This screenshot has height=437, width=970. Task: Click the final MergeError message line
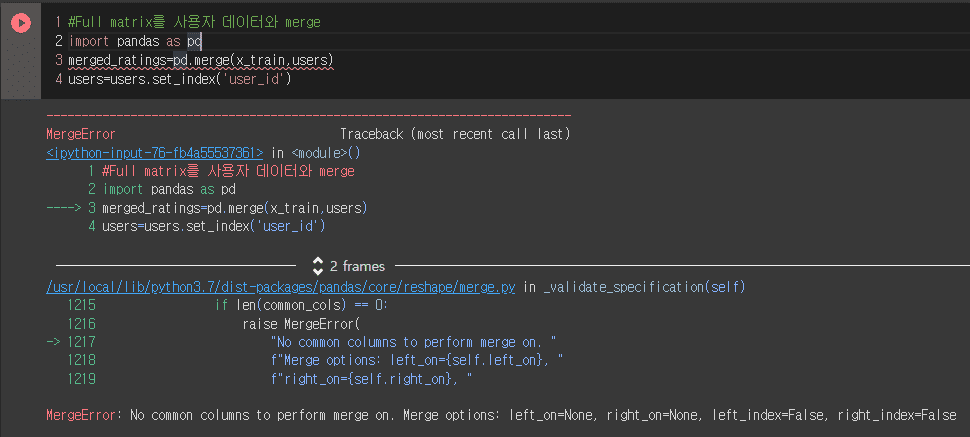tap(501, 415)
